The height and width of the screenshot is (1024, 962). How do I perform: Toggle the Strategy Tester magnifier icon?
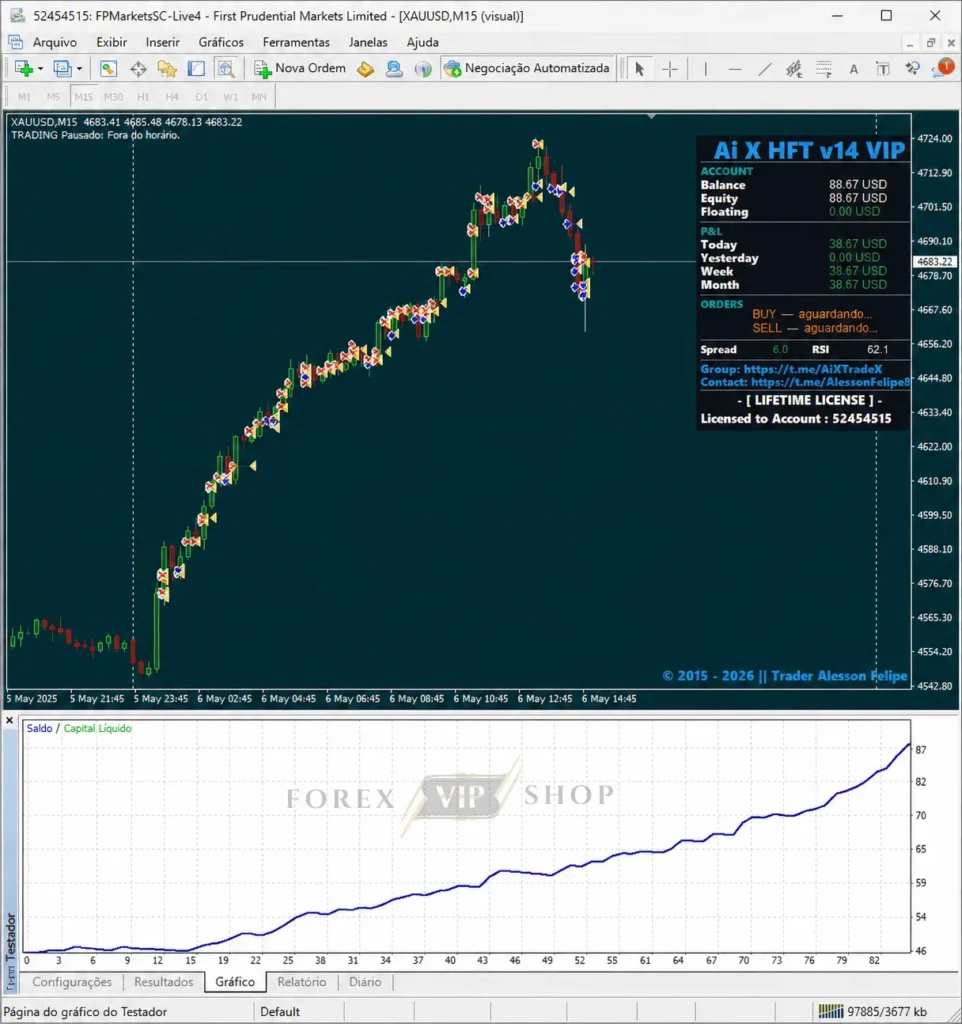click(x=226, y=69)
